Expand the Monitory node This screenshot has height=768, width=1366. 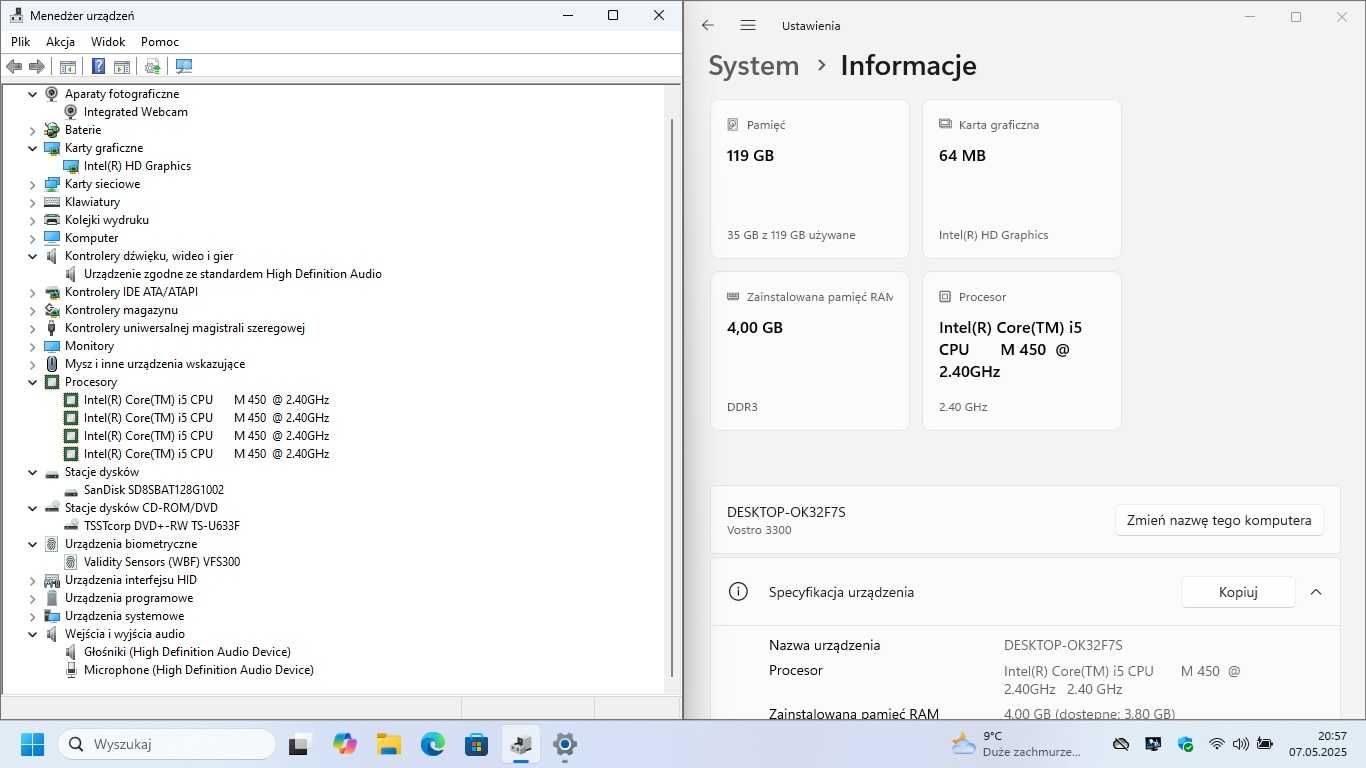(32, 346)
